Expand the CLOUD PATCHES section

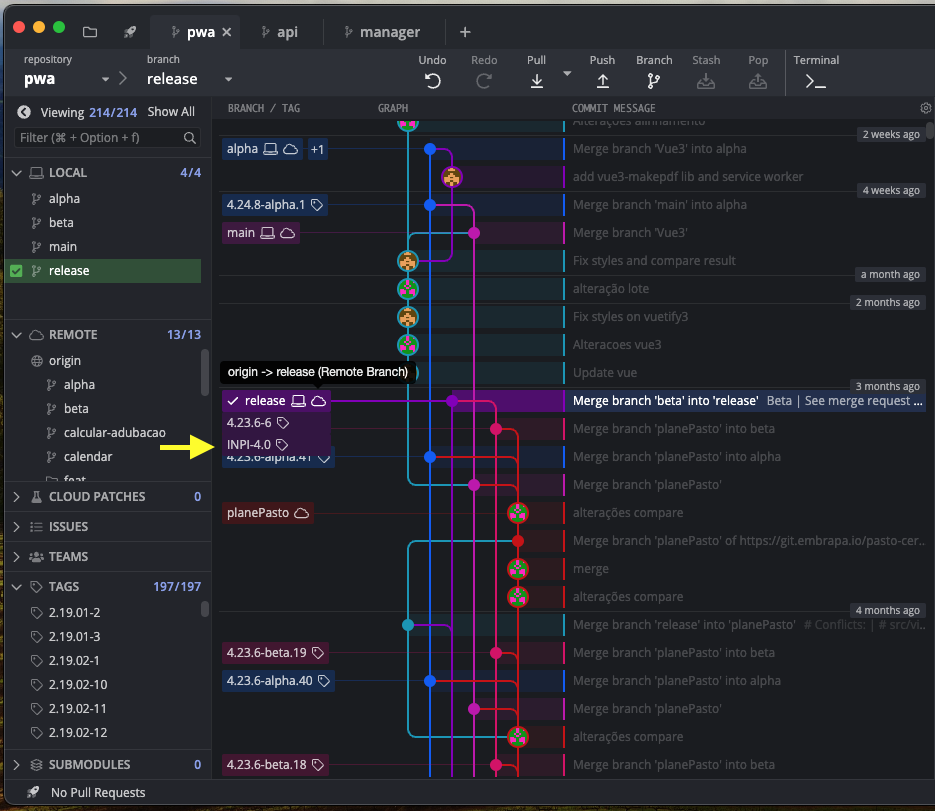click(x=17, y=497)
